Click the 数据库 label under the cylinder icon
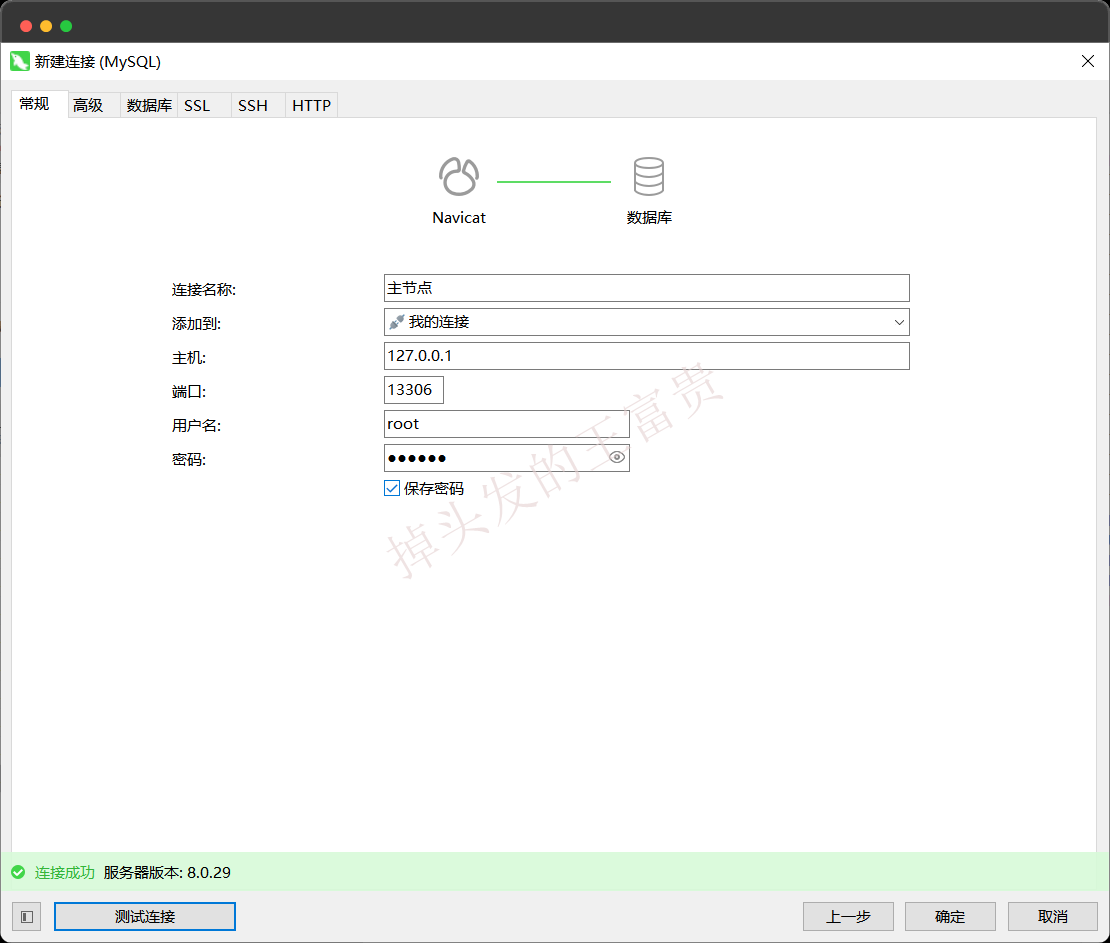 (649, 217)
